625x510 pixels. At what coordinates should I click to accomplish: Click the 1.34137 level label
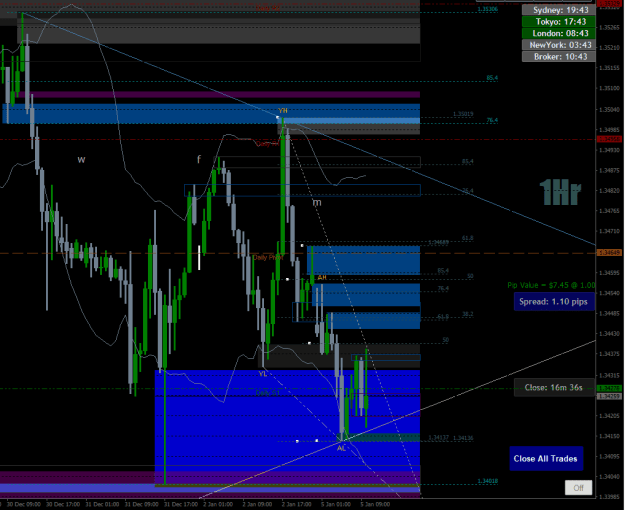438,438
